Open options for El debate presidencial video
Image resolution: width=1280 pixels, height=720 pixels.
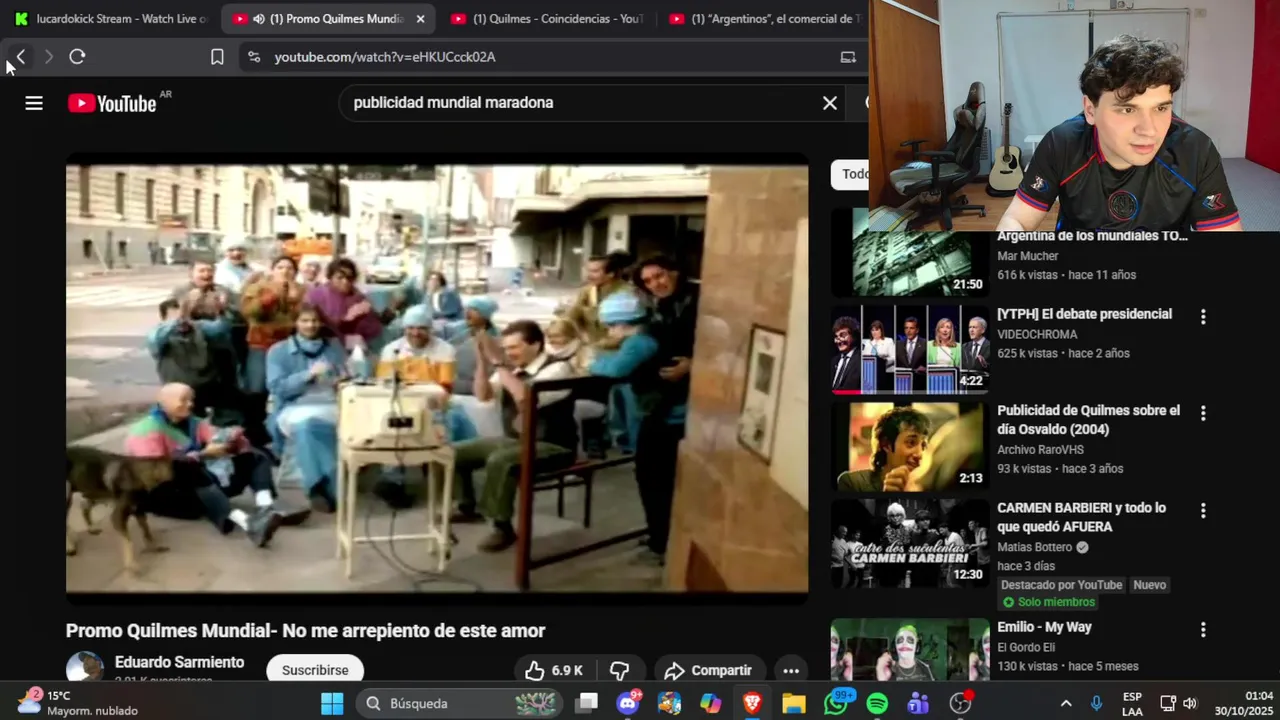pyautogui.click(x=1203, y=316)
